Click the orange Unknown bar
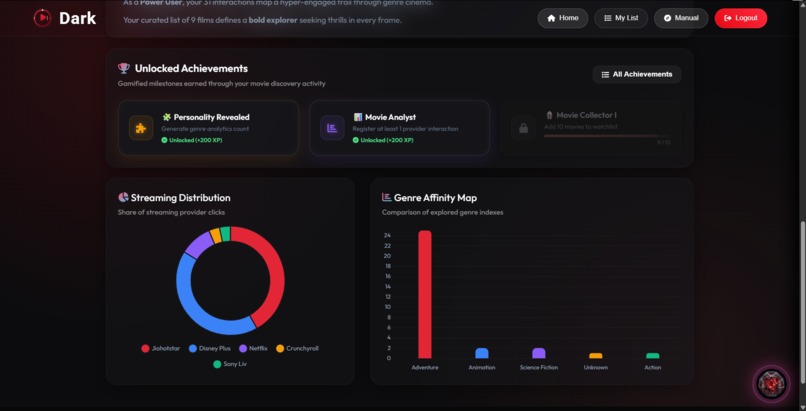806x411 pixels. click(596, 356)
